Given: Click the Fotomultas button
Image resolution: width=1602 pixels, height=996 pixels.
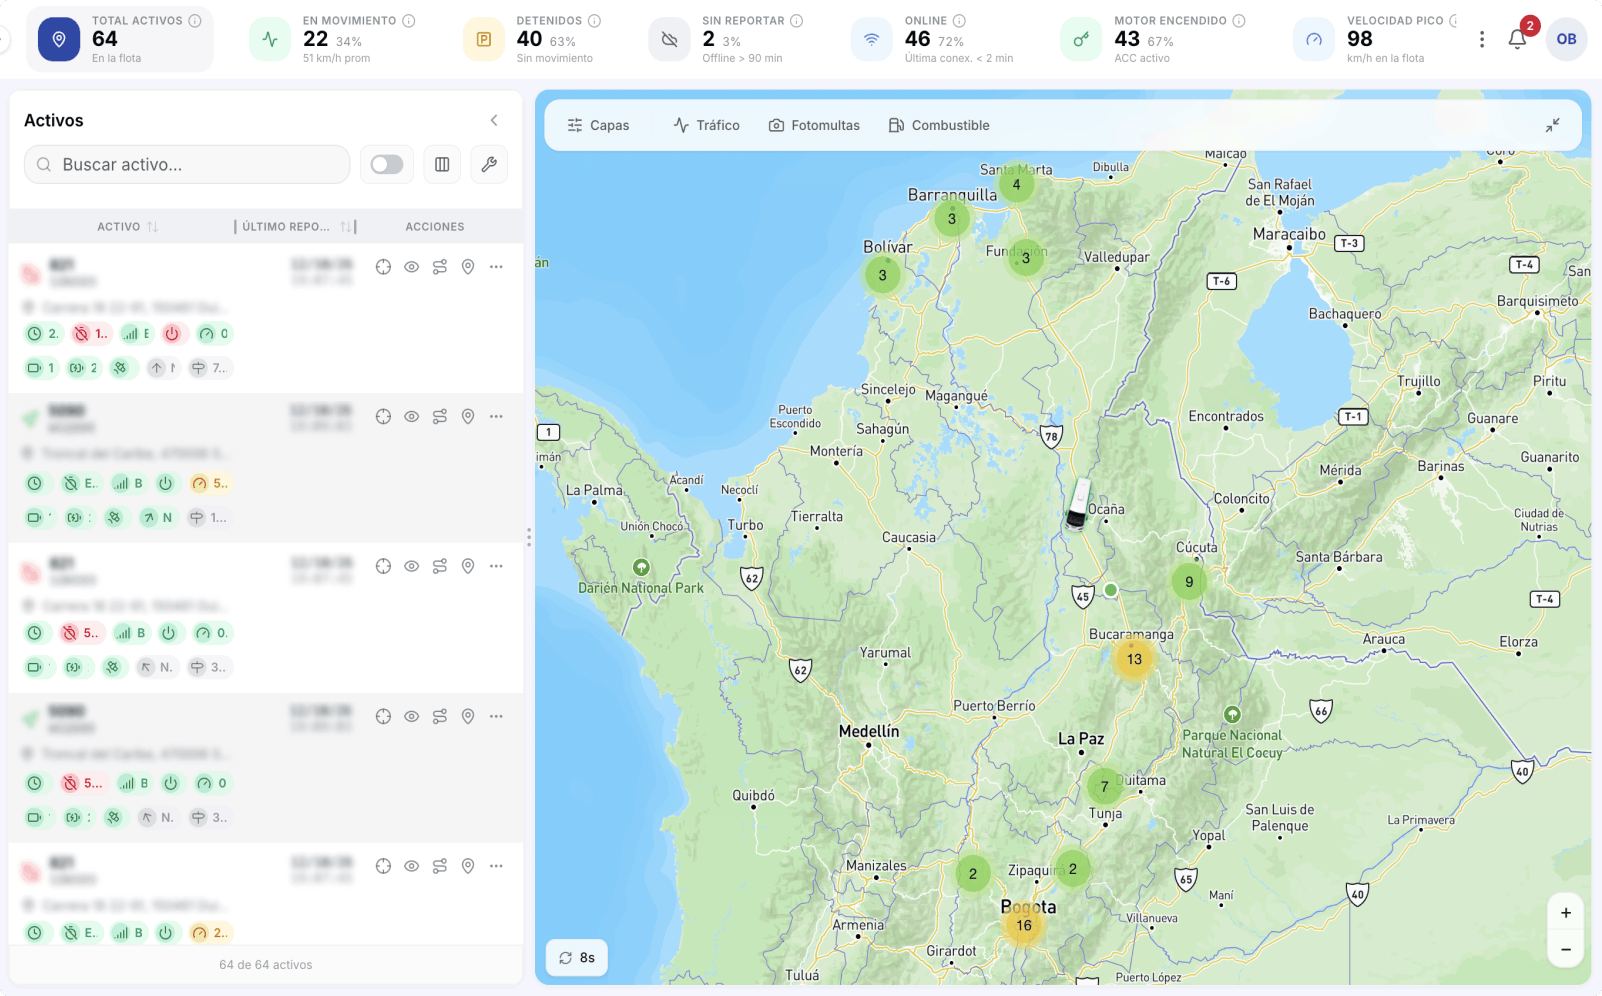Looking at the screenshot, I should (x=814, y=125).
